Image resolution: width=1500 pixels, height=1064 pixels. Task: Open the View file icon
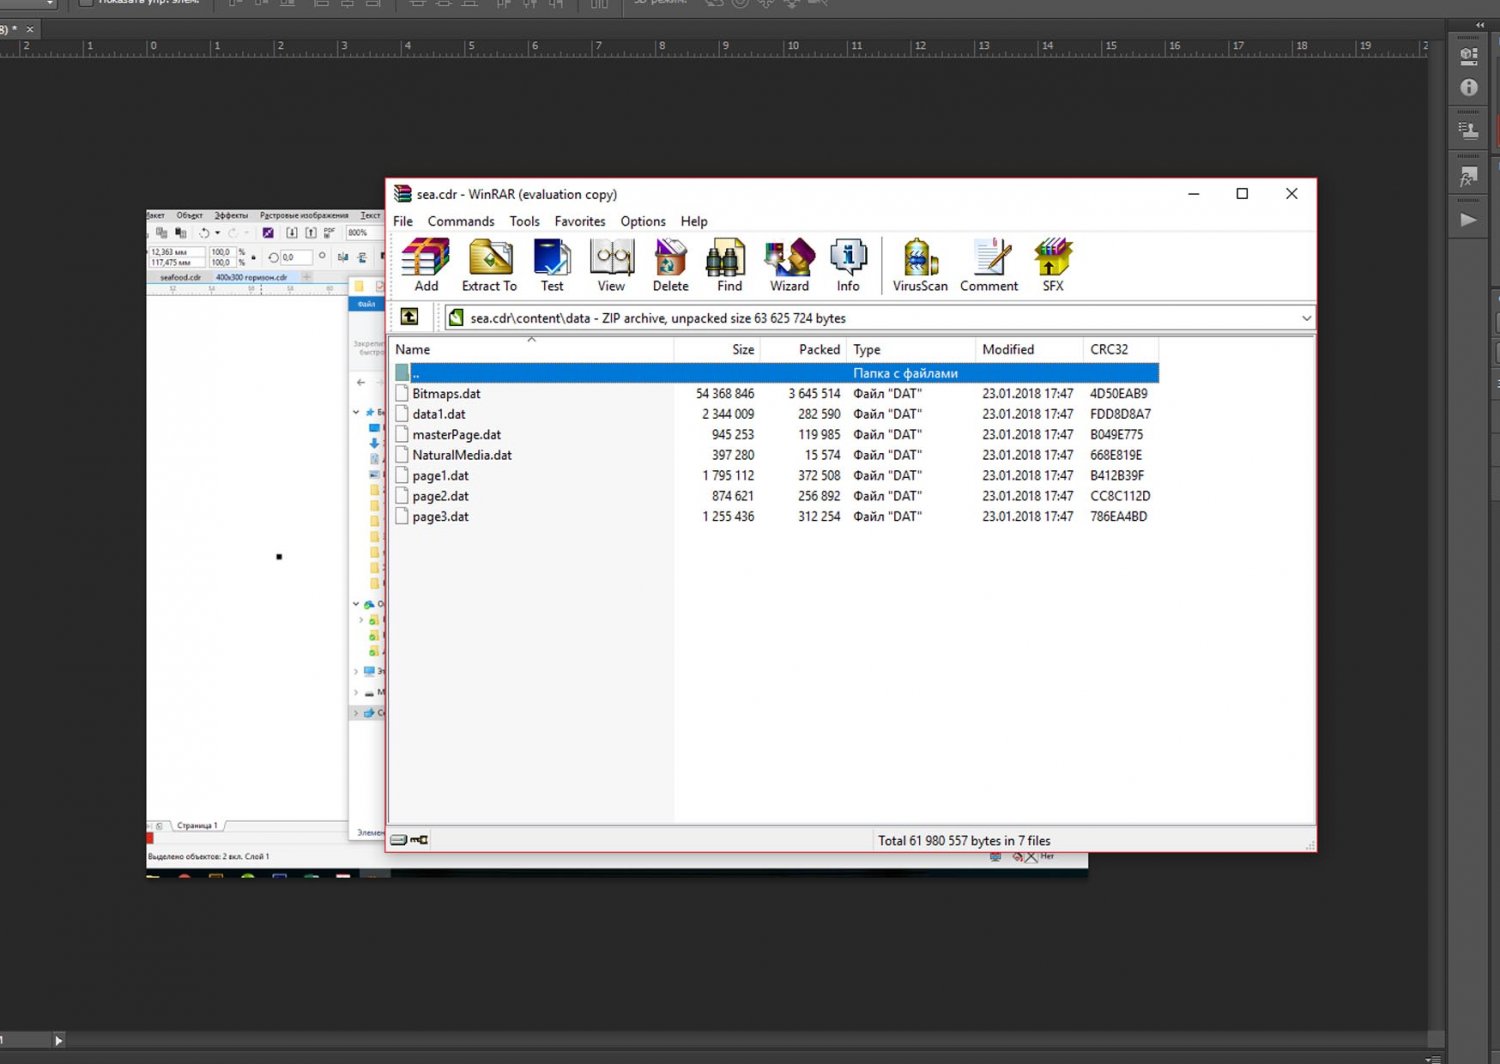pyautogui.click(x=611, y=264)
